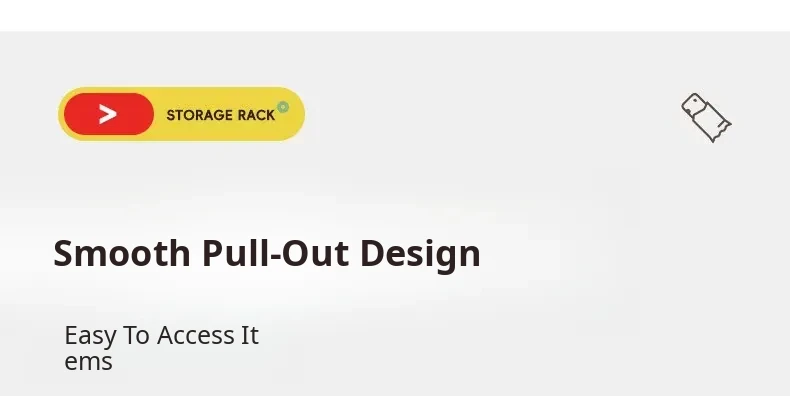This screenshot has height=396, width=790.
Task: Click the word 'RACK' on the yellow badge
Action: tap(256, 115)
